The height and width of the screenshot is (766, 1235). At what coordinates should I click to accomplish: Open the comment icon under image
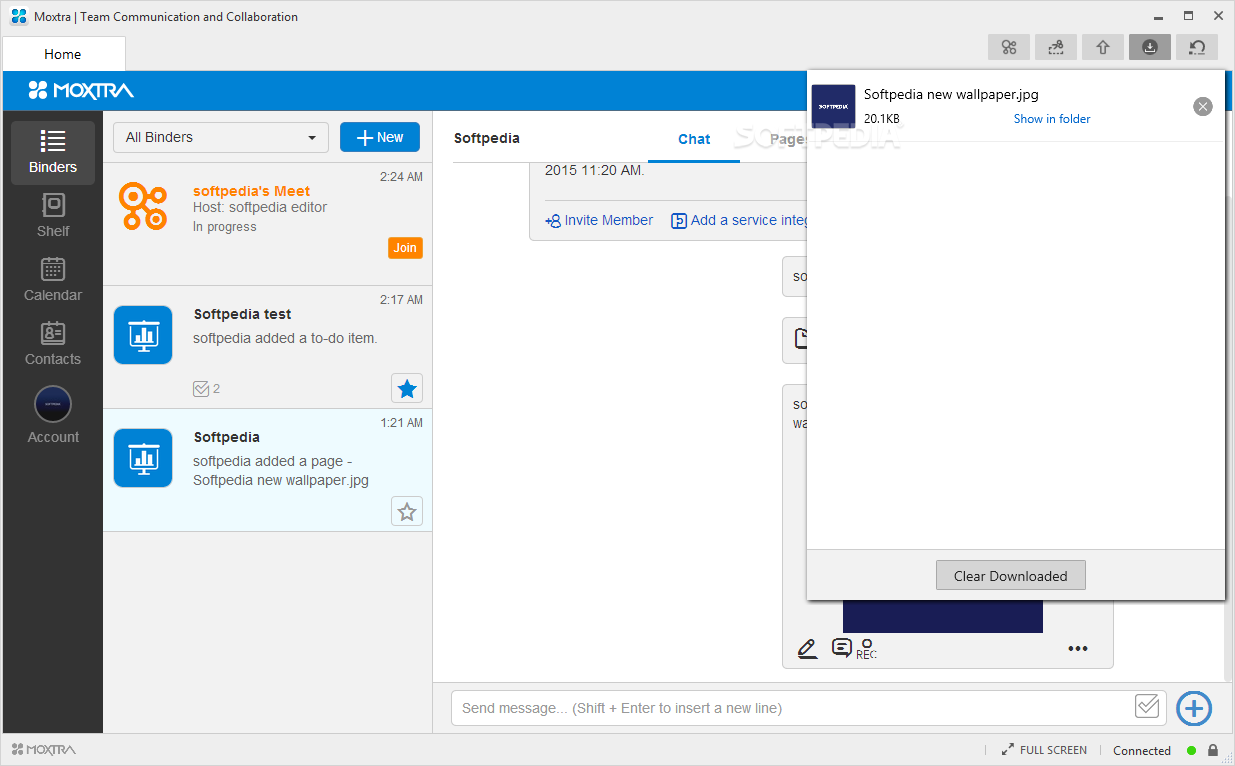[x=842, y=648]
